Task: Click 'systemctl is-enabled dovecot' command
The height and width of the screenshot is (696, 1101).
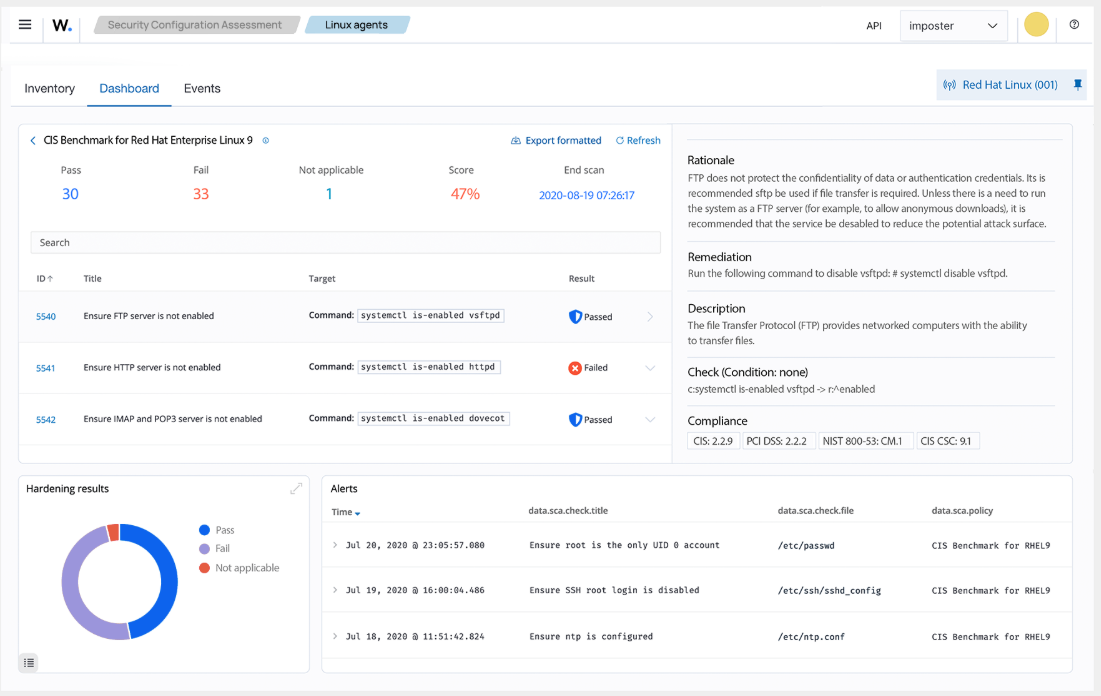Action: [x=433, y=418]
